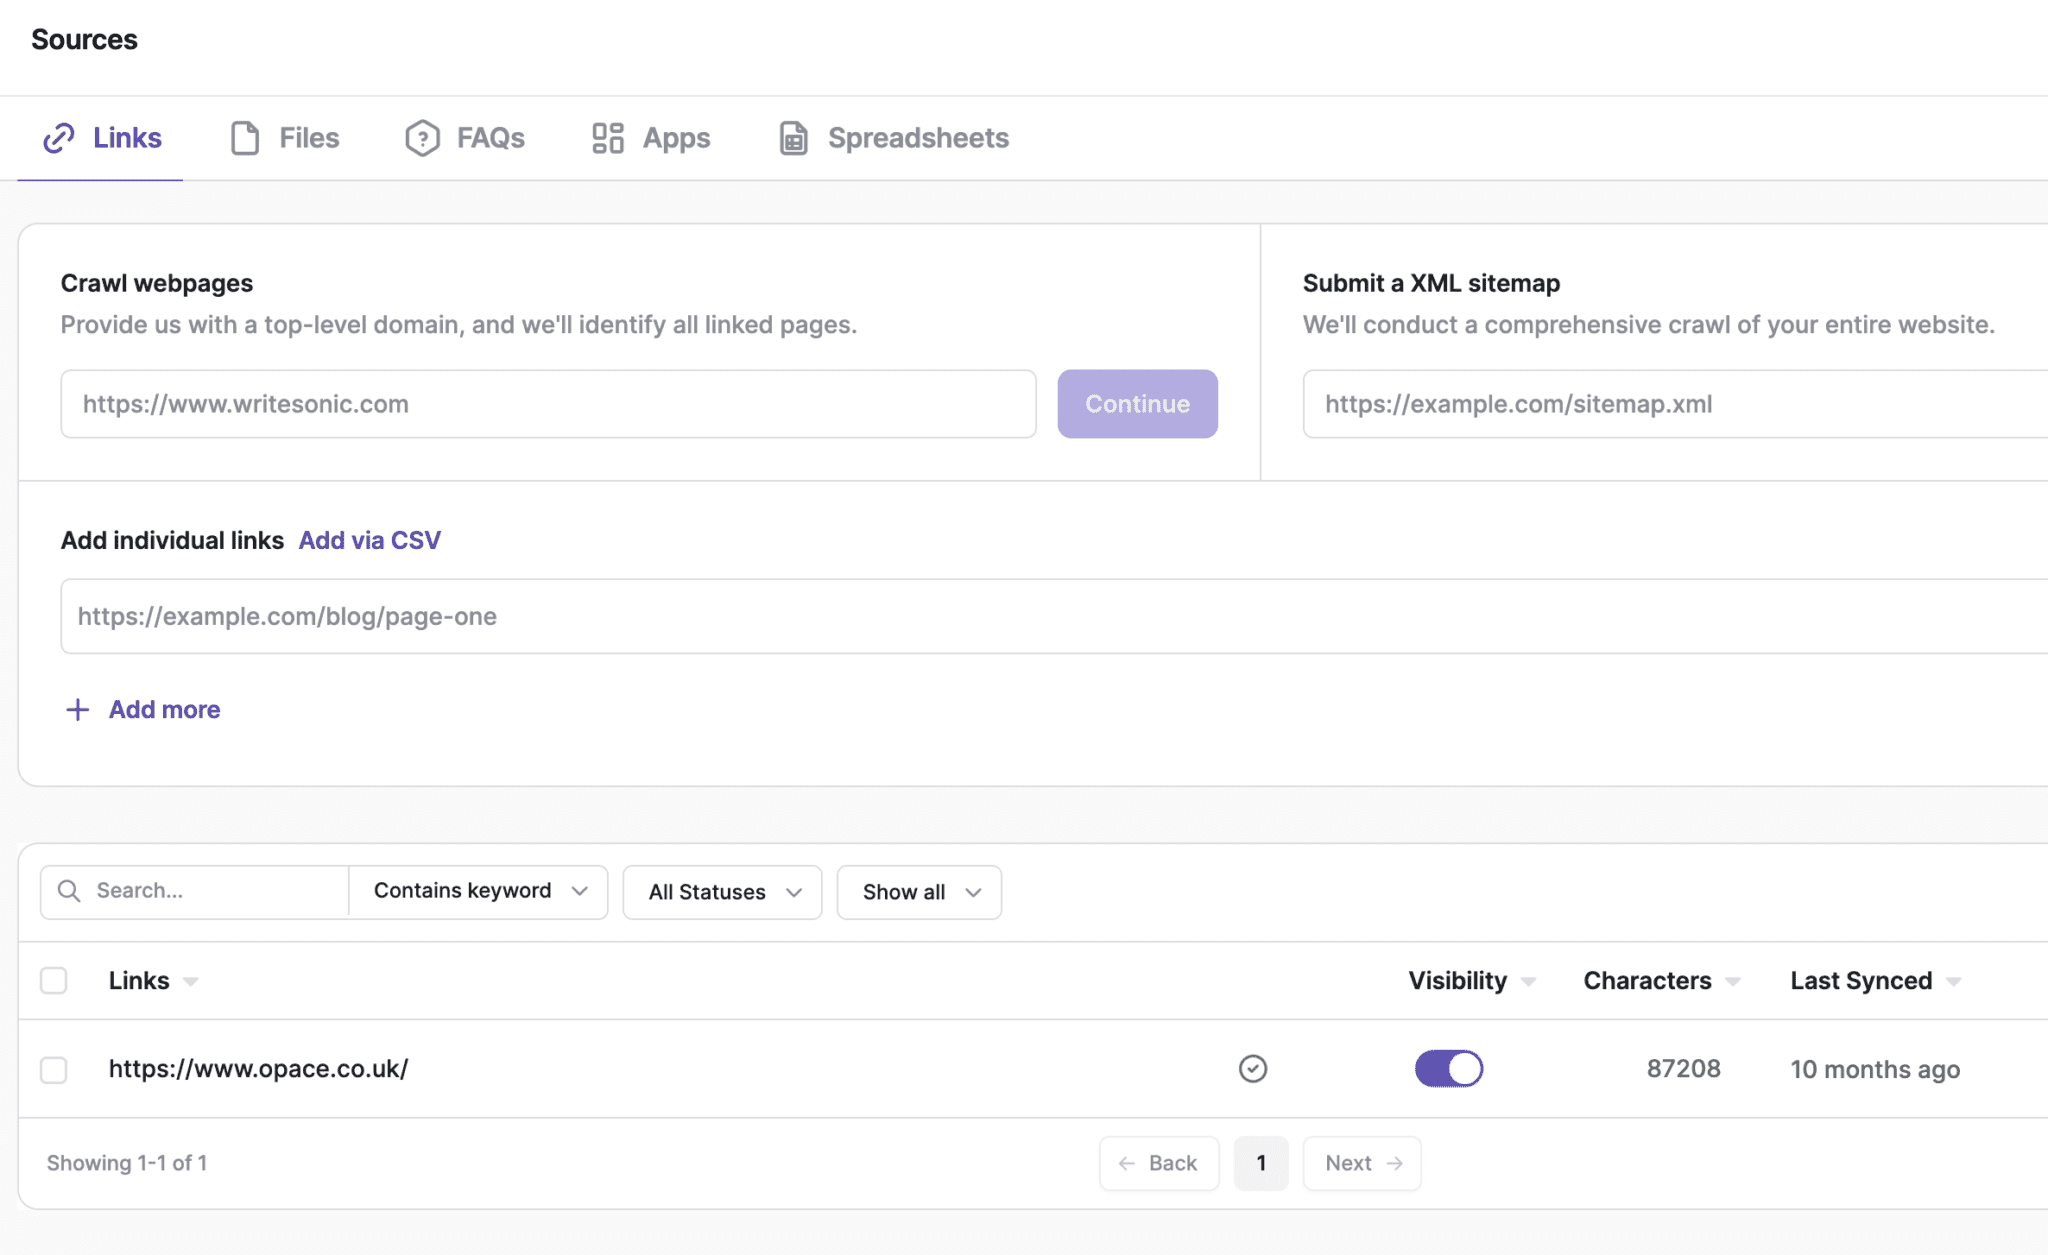This screenshot has height=1255, width=2048.
Task: Open the All Statuses filter dropdown
Action: pos(721,891)
